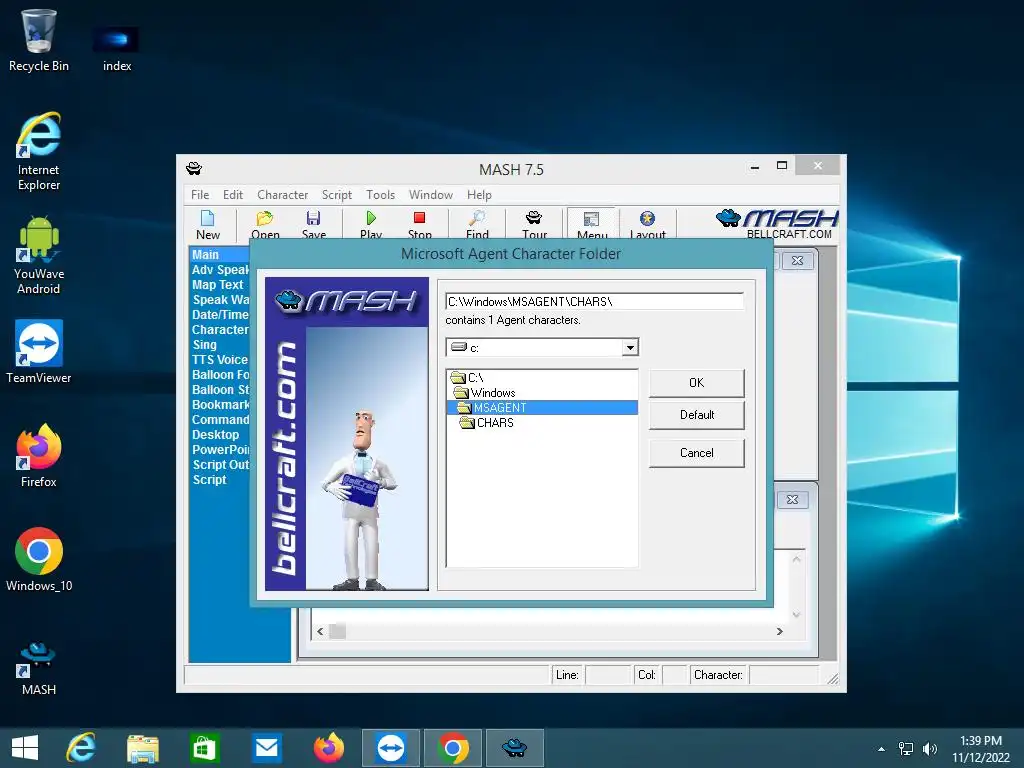1024x768 pixels.
Task: Close the lower inner panel behind dialog
Action: click(792, 500)
